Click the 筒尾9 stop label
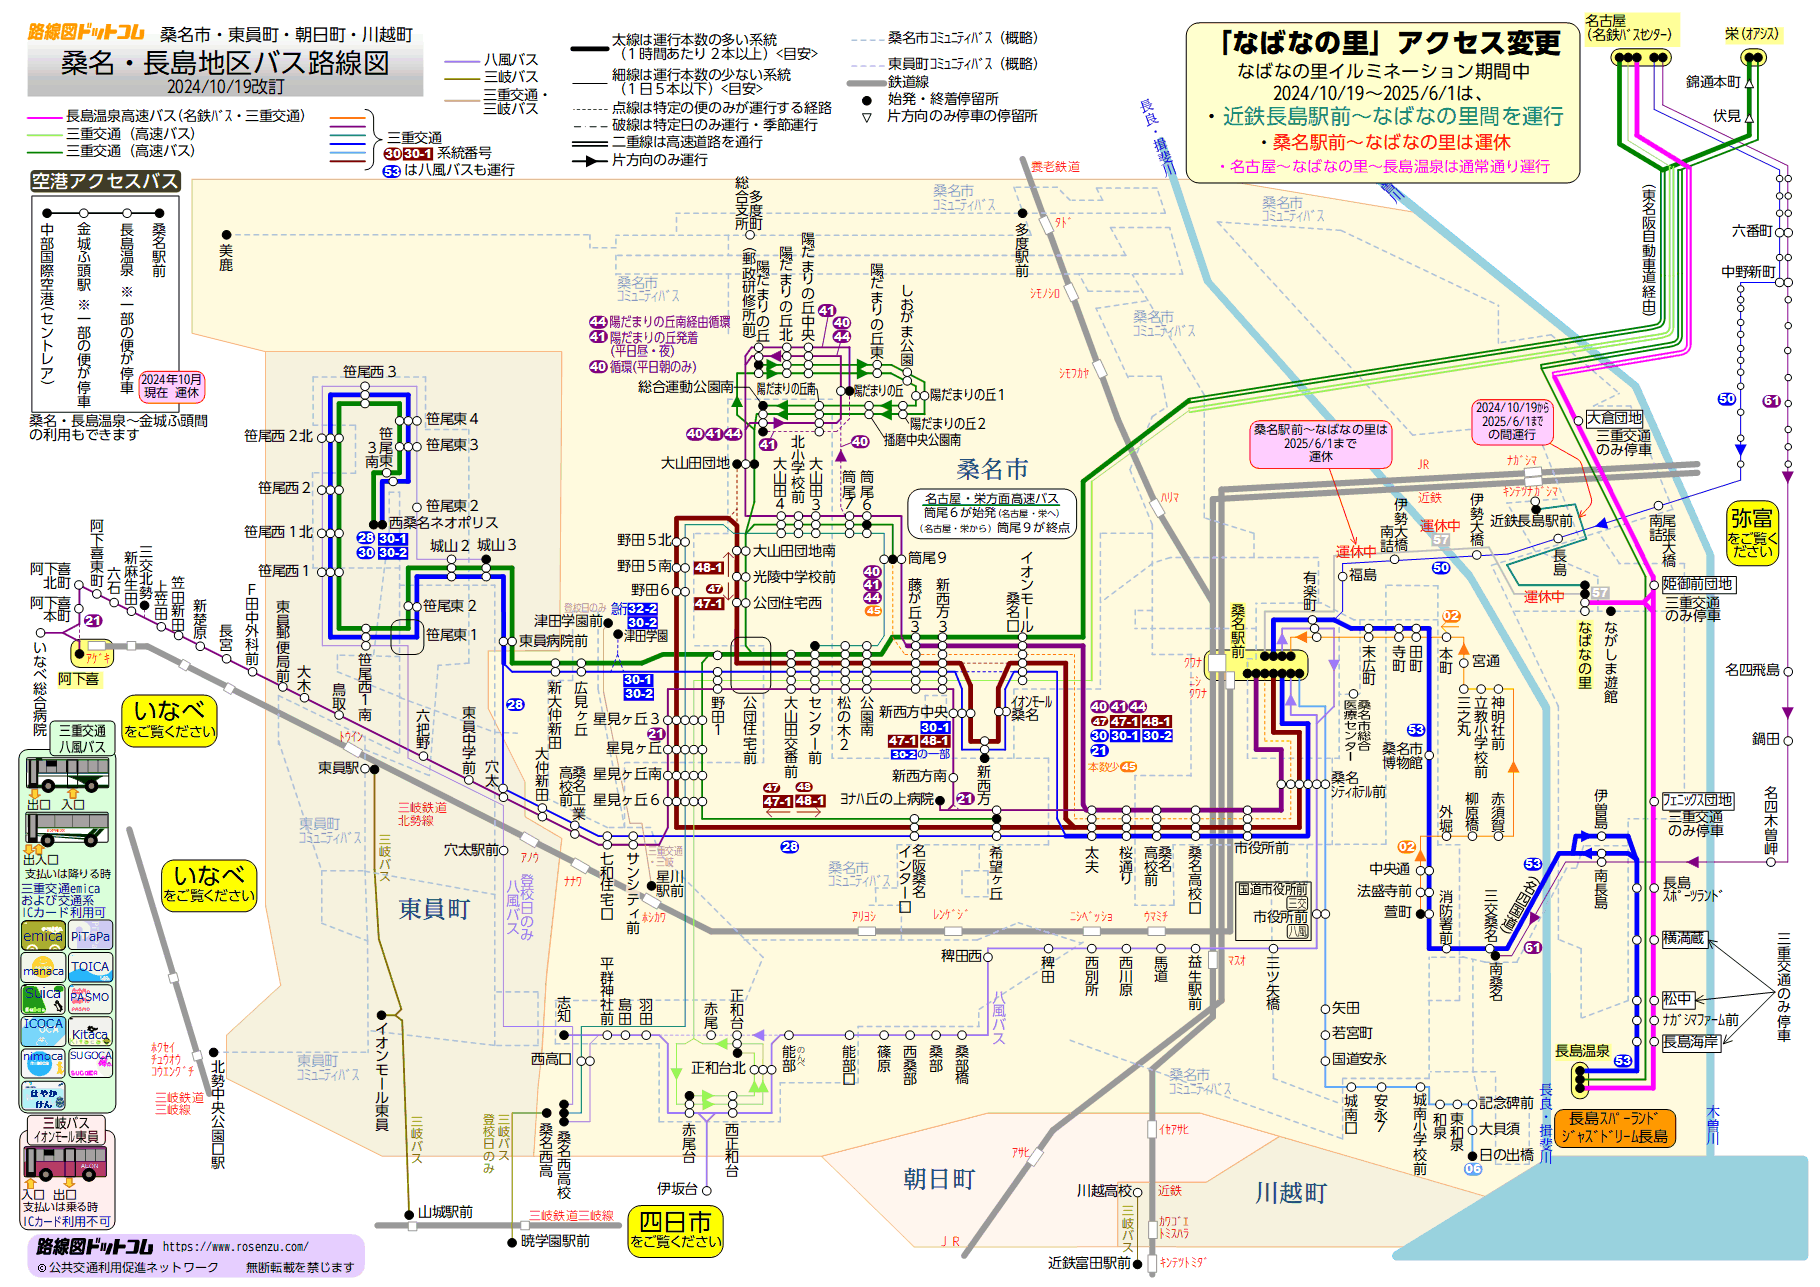 (926, 558)
